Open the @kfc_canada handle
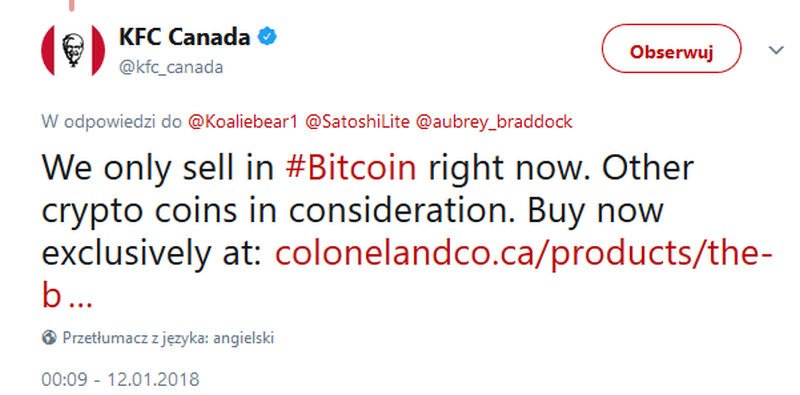The height and width of the screenshot is (395, 800). coord(171,67)
